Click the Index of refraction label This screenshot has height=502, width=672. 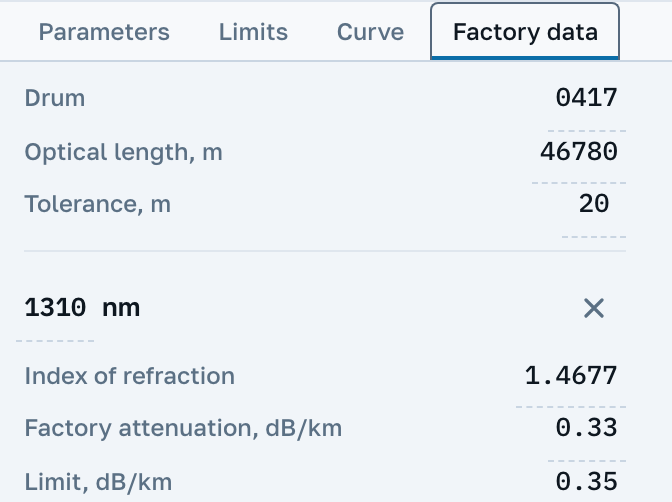pyautogui.click(x=129, y=376)
